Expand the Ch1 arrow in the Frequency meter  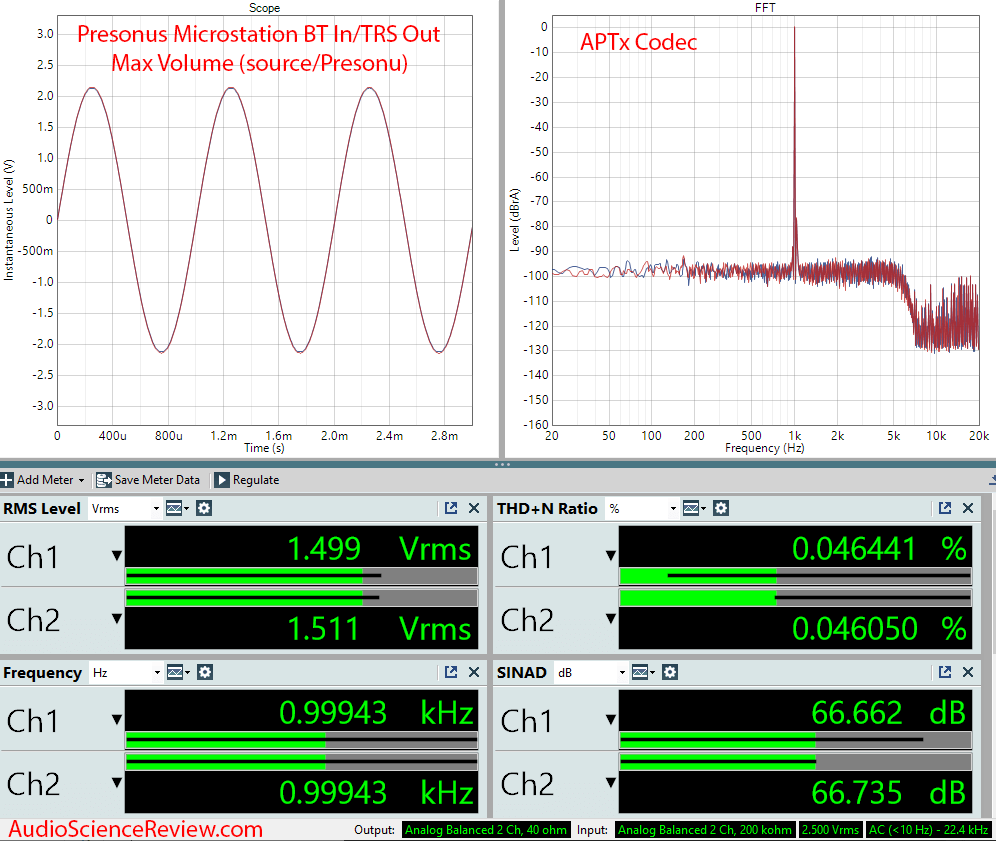click(117, 720)
